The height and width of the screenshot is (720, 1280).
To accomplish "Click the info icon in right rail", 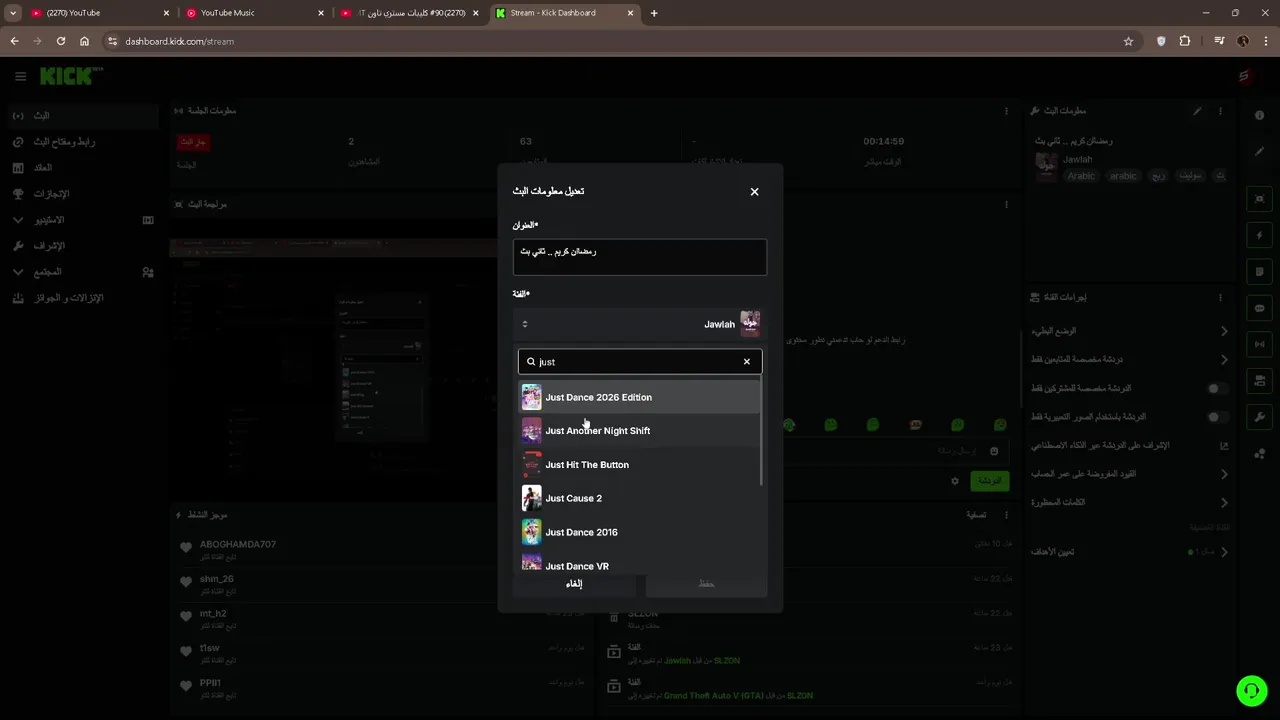I will [1259, 116].
